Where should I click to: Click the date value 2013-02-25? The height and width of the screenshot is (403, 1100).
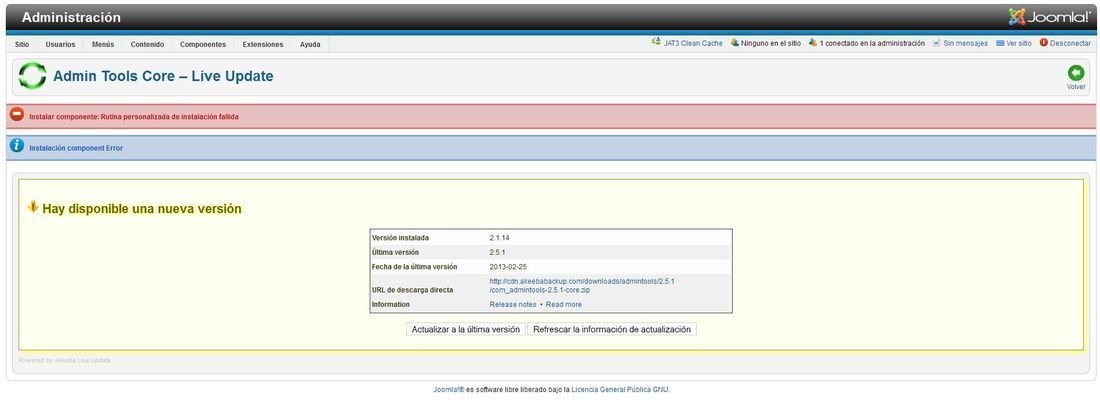(x=508, y=267)
